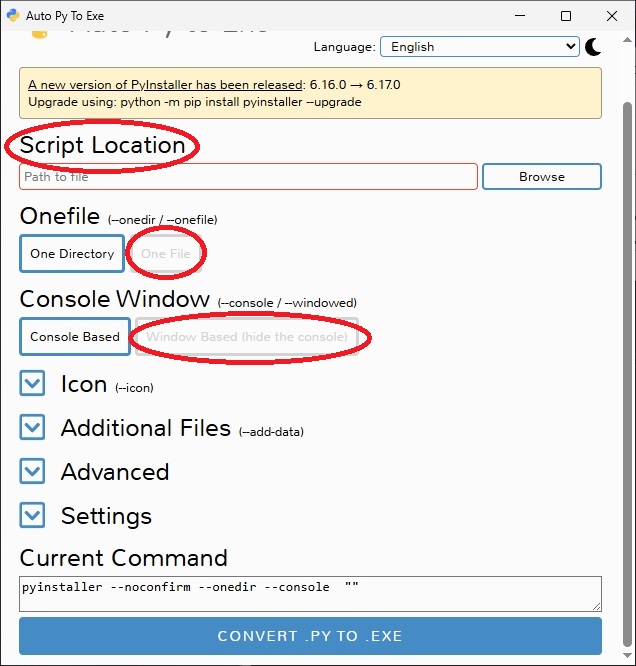Screen dimensions: 636x666
Task: Open the Language dropdown
Action: click(x=479, y=47)
